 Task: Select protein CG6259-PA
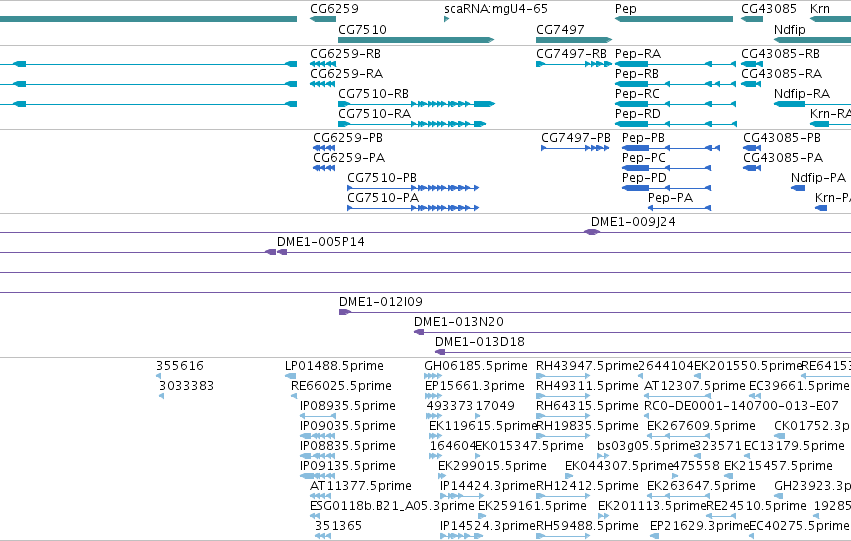(x=324, y=168)
